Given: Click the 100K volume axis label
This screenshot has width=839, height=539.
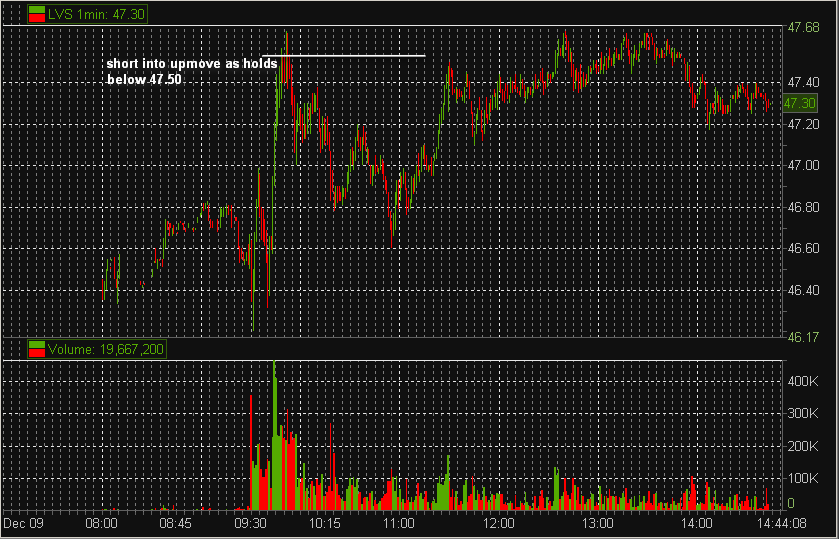Looking at the screenshot, I should (x=803, y=478).
